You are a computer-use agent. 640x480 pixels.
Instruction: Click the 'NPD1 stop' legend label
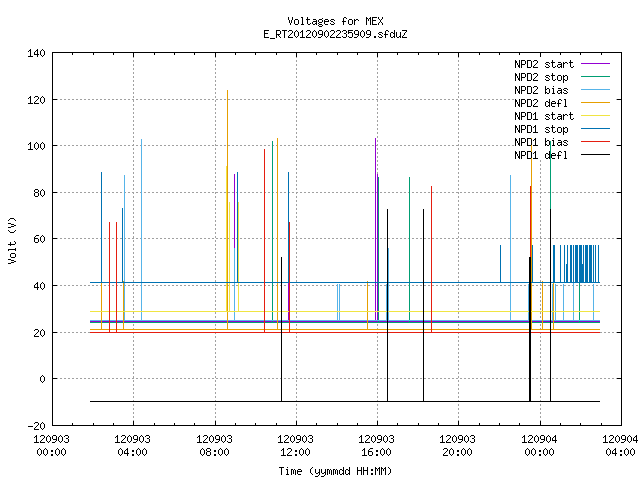click(541, 129)
